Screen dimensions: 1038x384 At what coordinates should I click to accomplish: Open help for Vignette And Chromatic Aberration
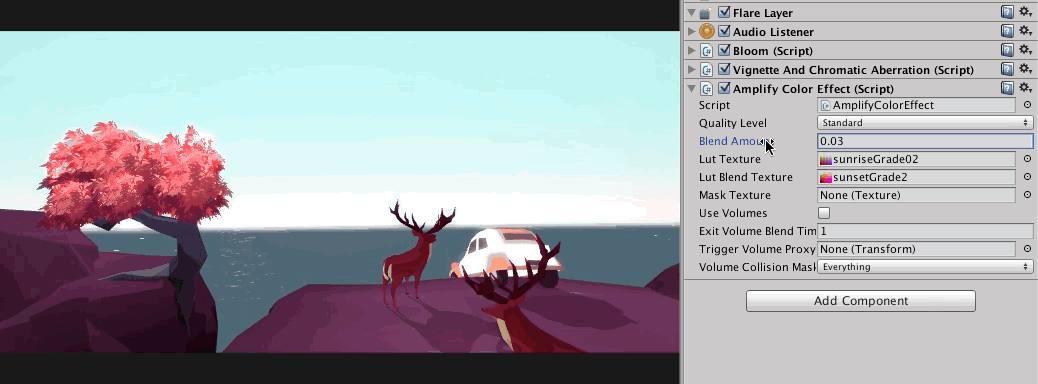coord(1007,70)
